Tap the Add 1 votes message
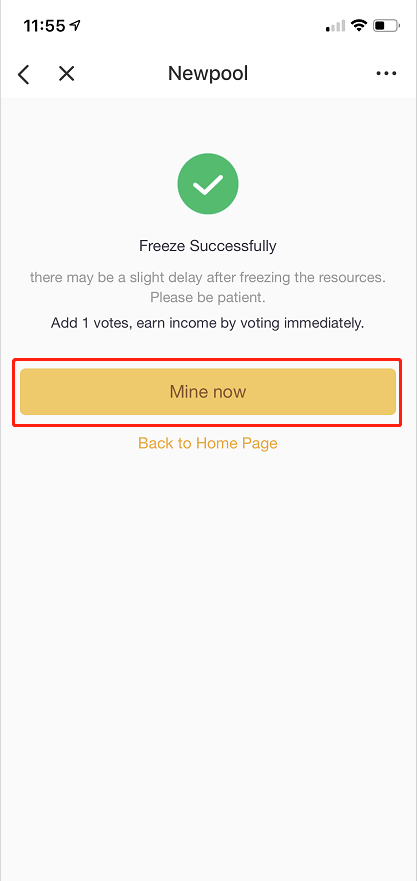The image size is (417, 881). click(208, 323)
